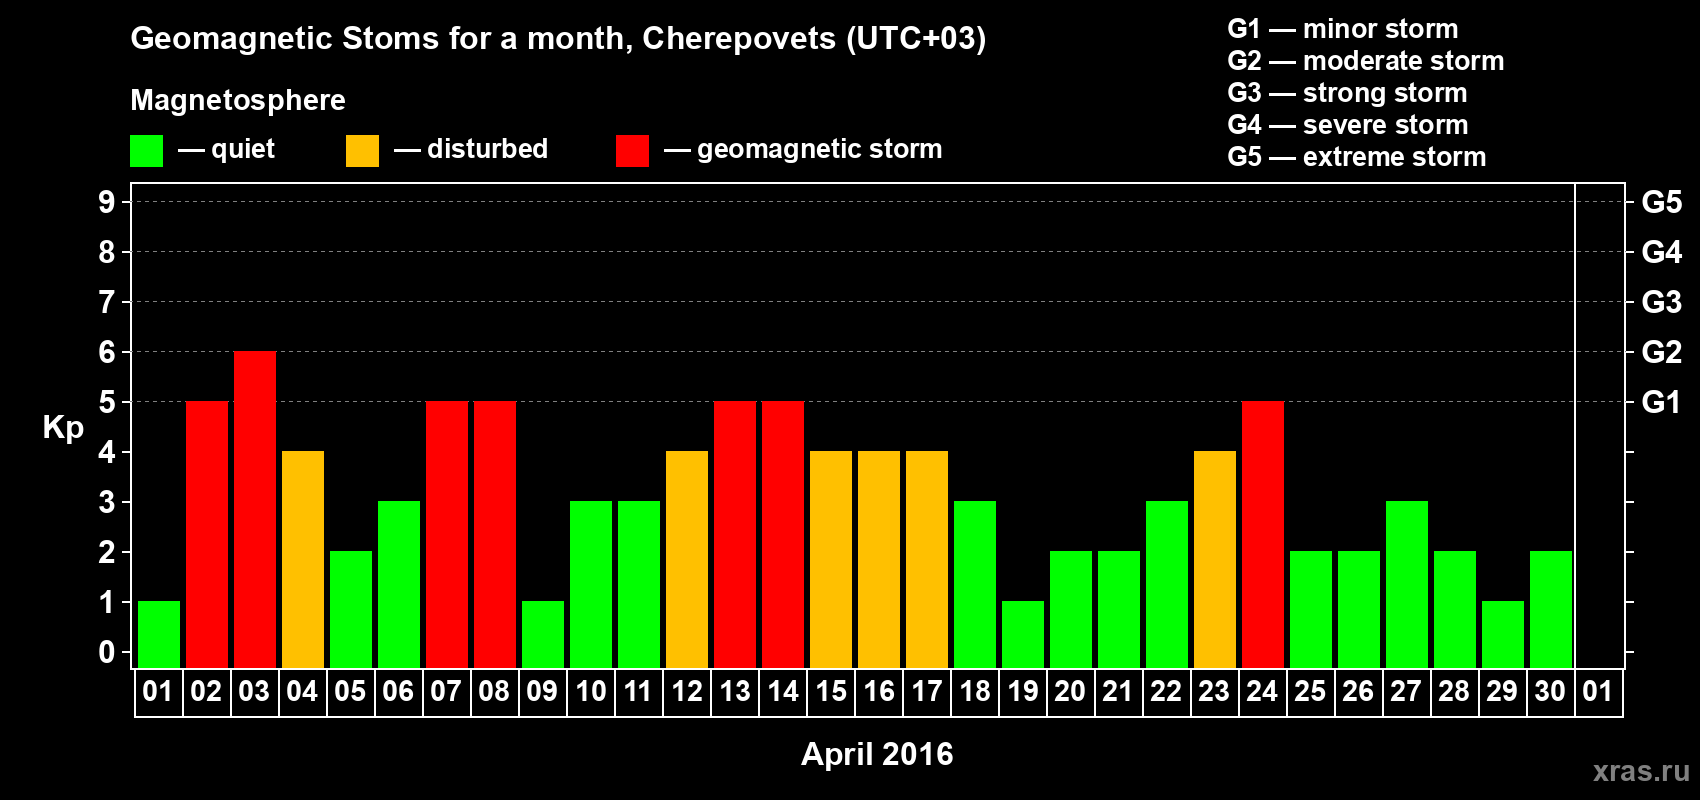Select the green bar for April 18

pyautogui.click(x=975, y=585)
